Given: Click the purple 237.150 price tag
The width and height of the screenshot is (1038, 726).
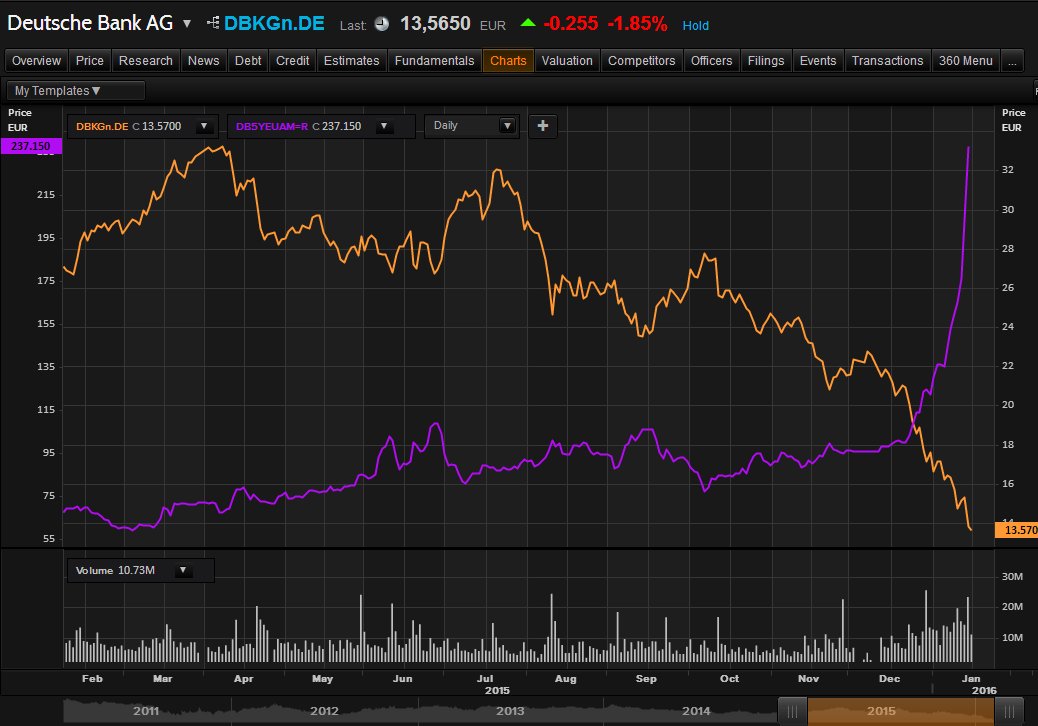Looking at the screenshot, I should coord(31,146).
